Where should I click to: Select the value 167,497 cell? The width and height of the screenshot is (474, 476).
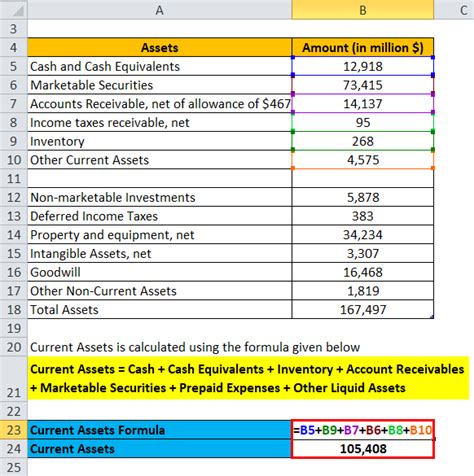click(363, 309)
